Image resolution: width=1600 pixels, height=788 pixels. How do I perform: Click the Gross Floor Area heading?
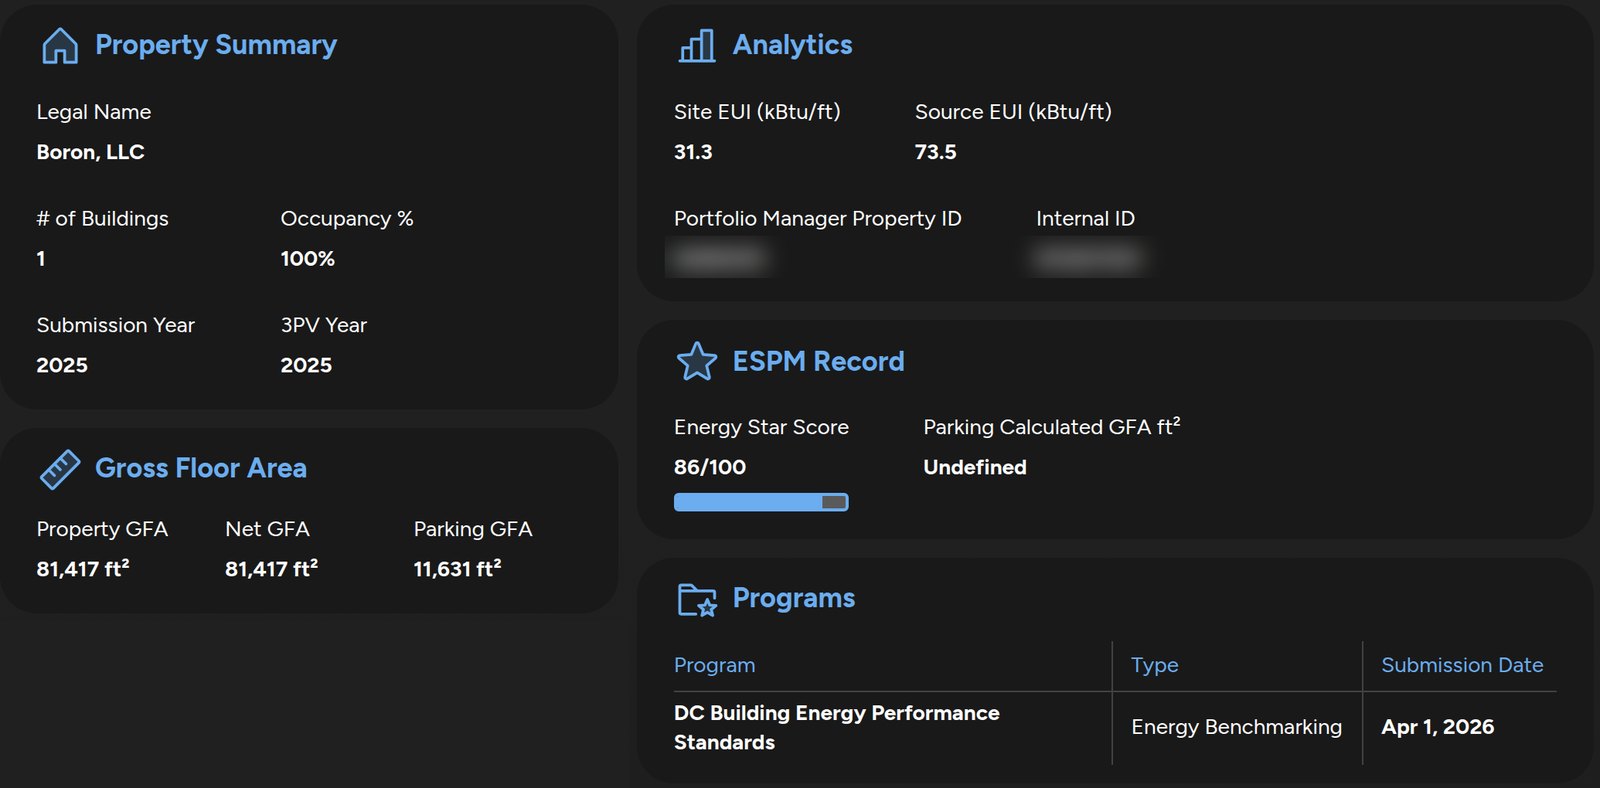[x=201, y=468]
